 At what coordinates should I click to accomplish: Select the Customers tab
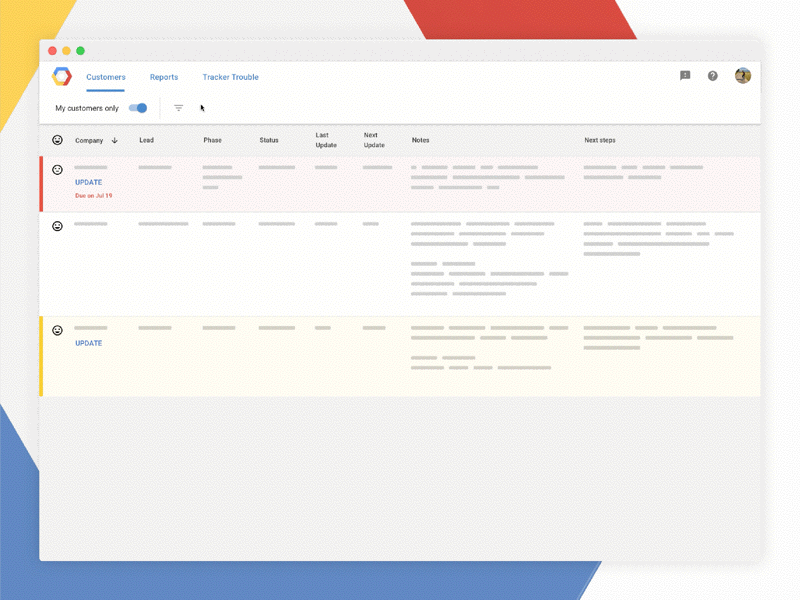[x=105, y=77]
